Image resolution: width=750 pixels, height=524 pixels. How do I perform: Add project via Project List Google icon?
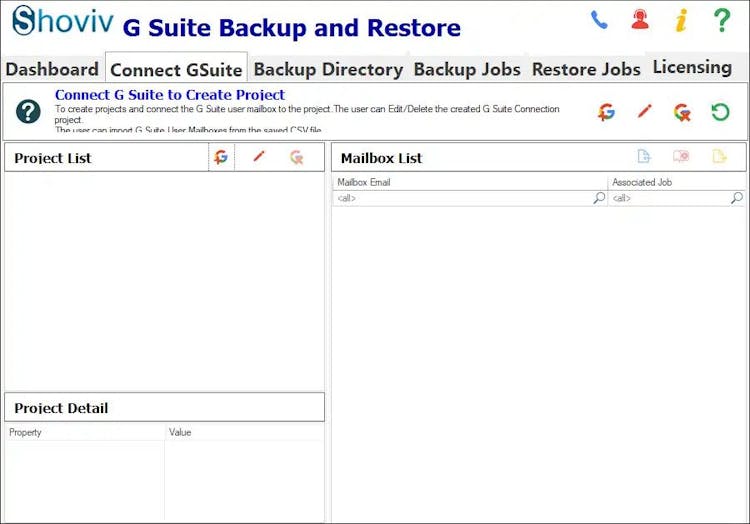point(221,157)
